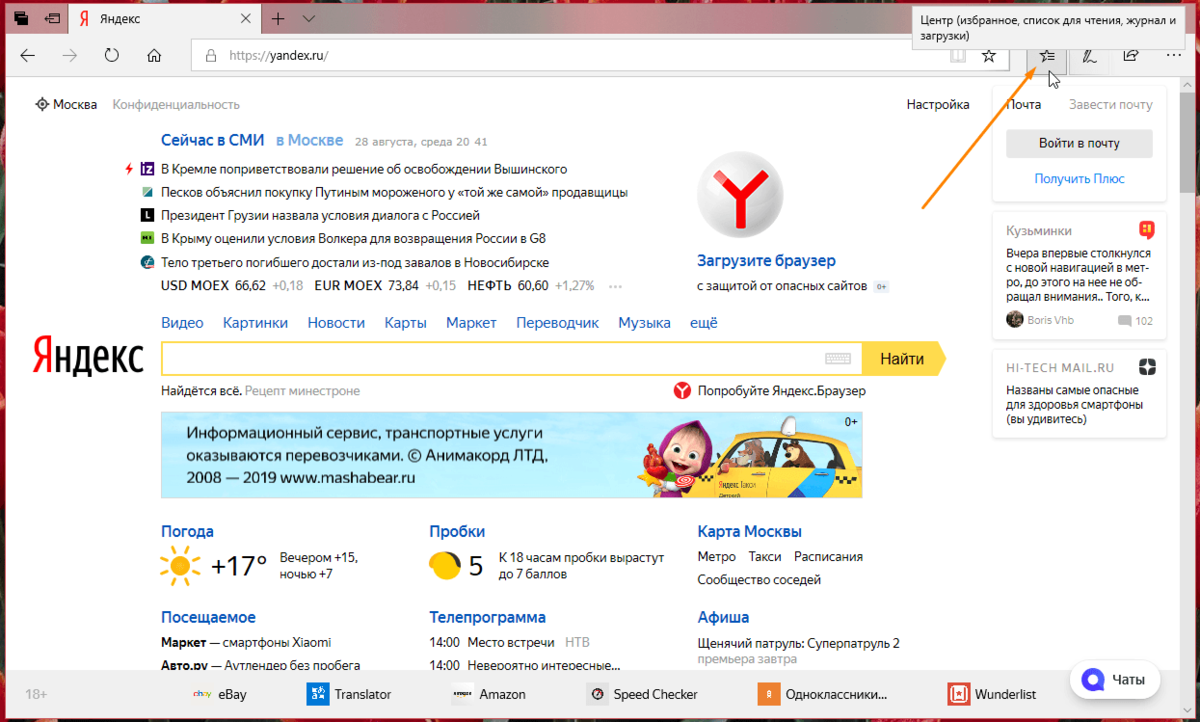This screenshot has height=722, width=1200.
Task: Open the Загрузите браузер link
Action: click(766, 260)
